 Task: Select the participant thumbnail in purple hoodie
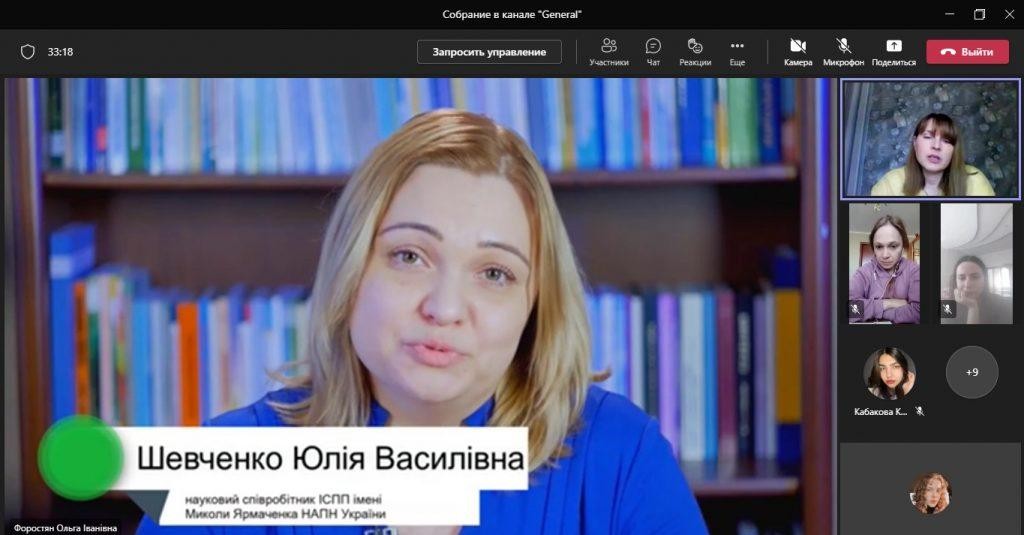pyautogui.click(x=884, y=263)
